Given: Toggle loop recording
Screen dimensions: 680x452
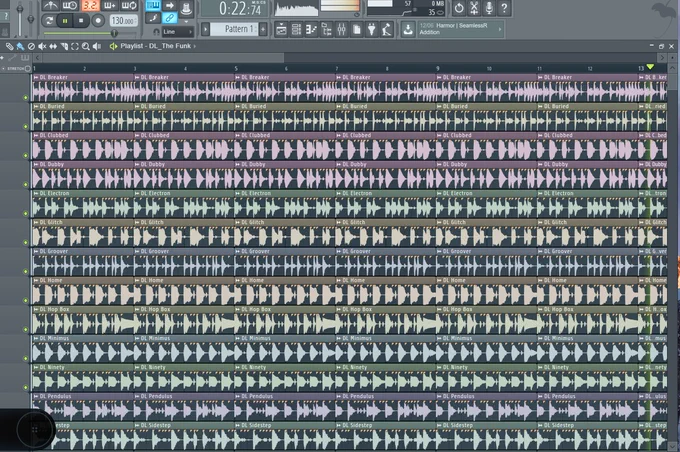Looking at the screenshot, I should click(129, 6).
